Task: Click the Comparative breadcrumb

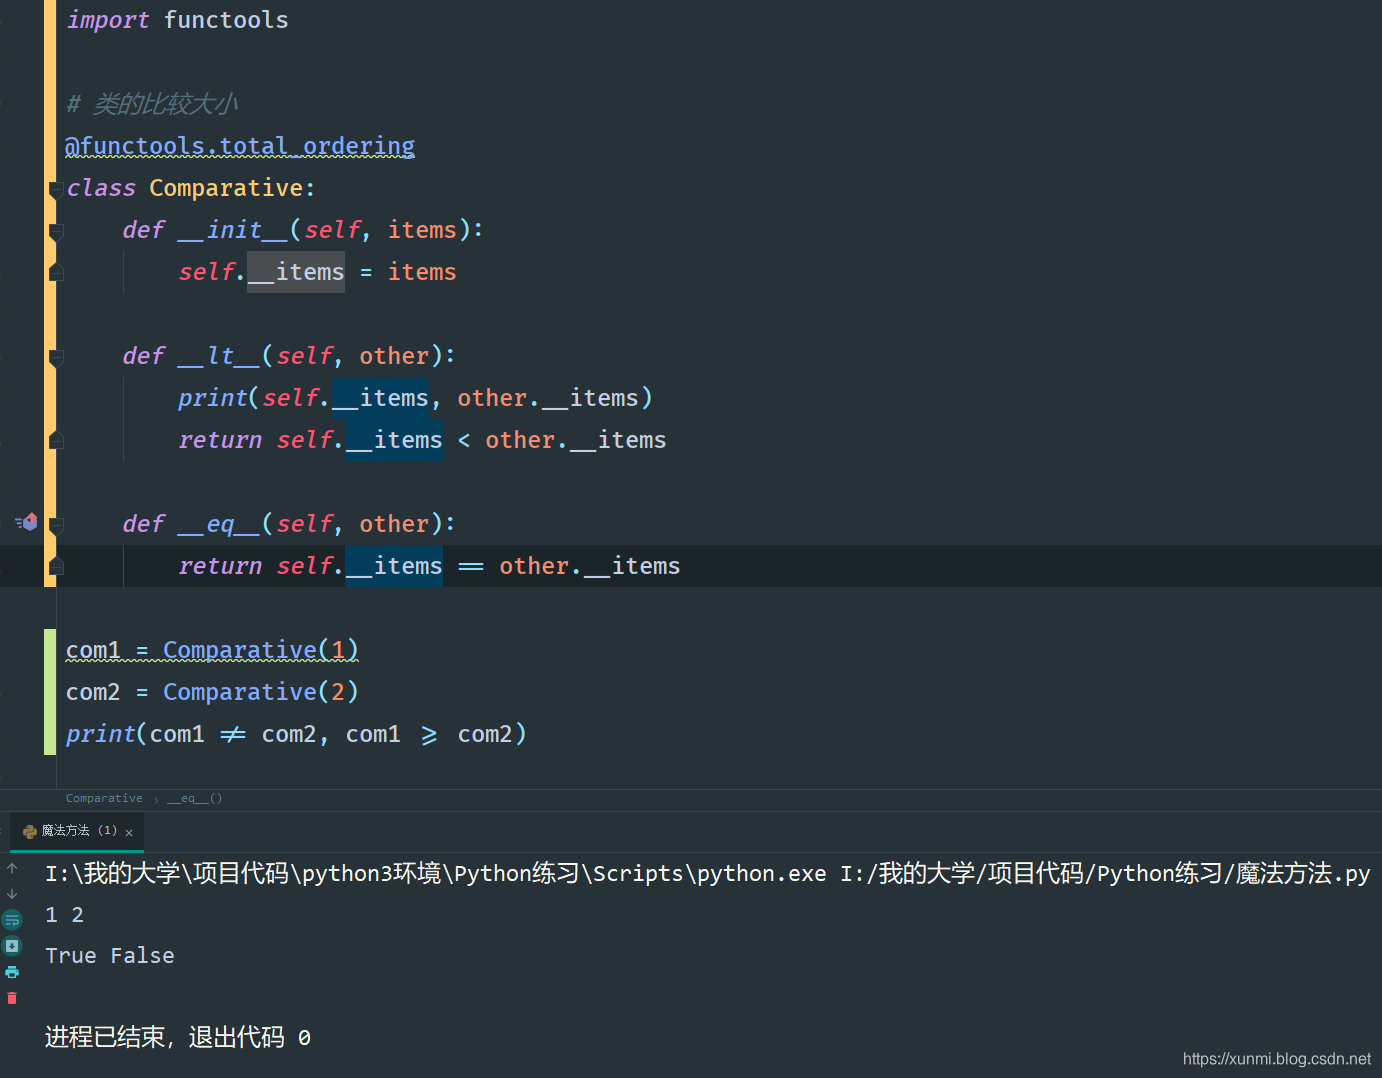Action: point(104,798)
